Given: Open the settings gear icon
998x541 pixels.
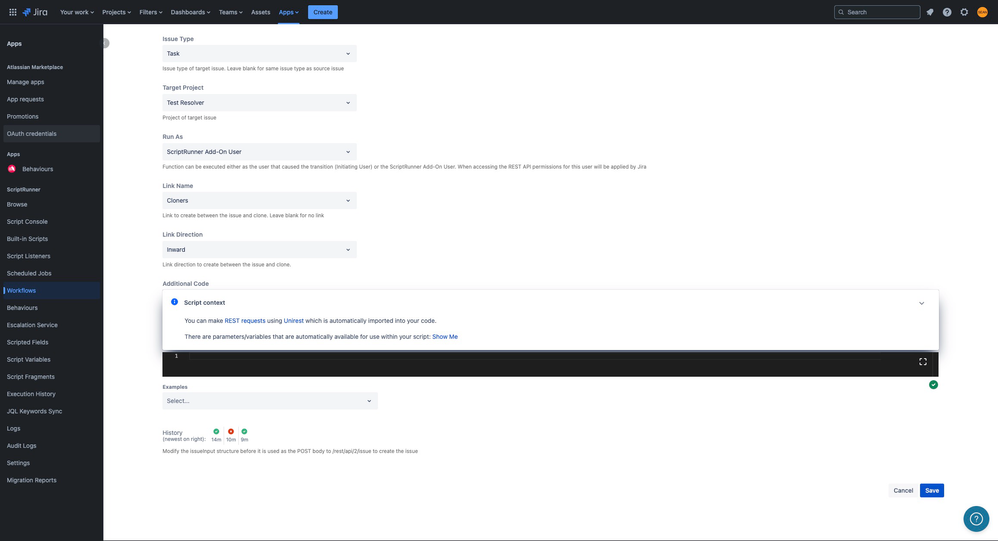Looking at the screenshot, I should click(964, 12).
